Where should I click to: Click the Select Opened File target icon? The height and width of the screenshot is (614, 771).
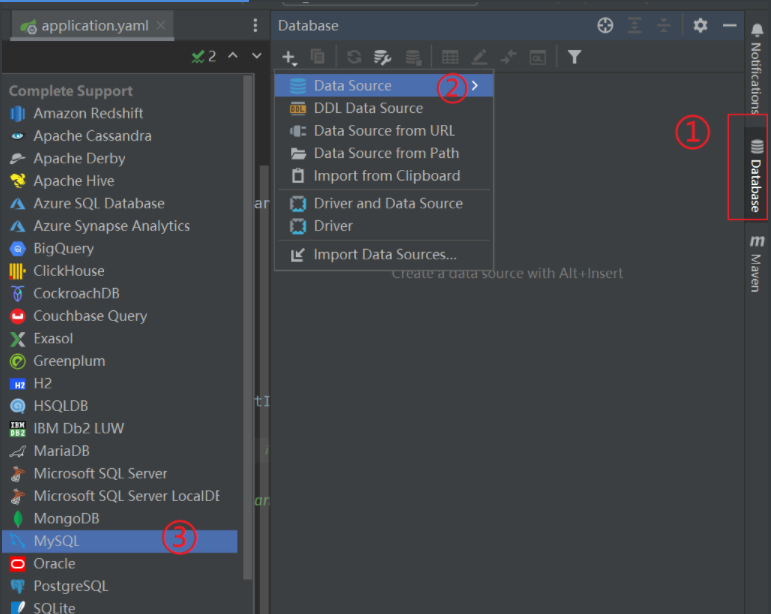[x=605, y=25]
